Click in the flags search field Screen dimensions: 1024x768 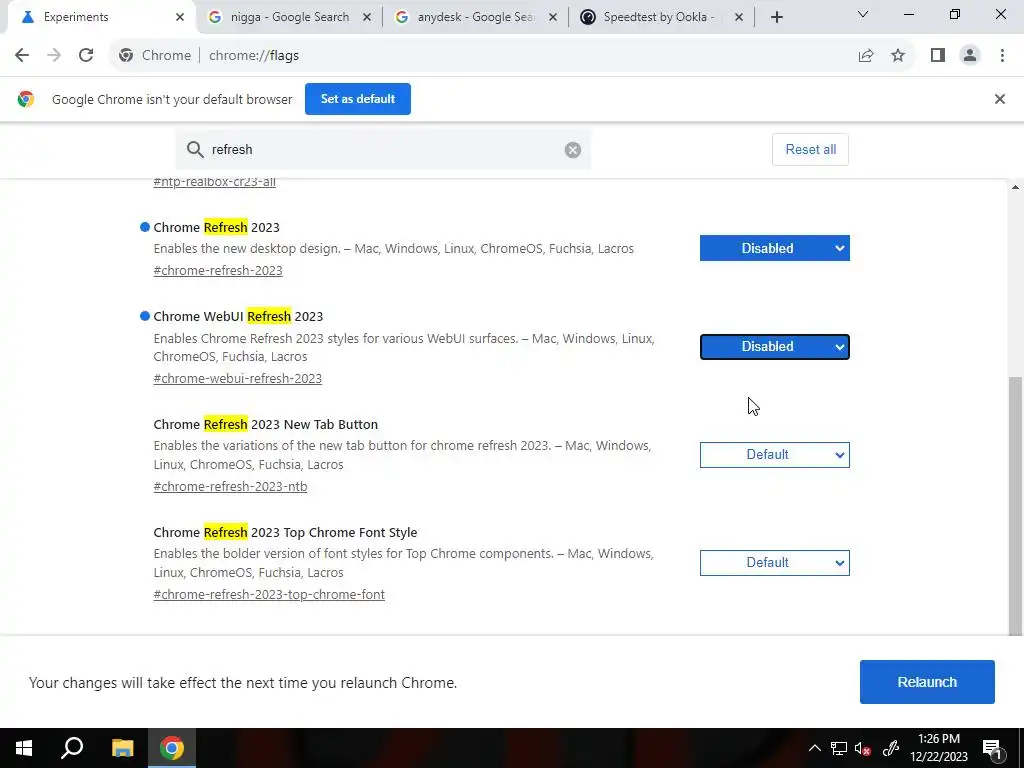(383, 150)
